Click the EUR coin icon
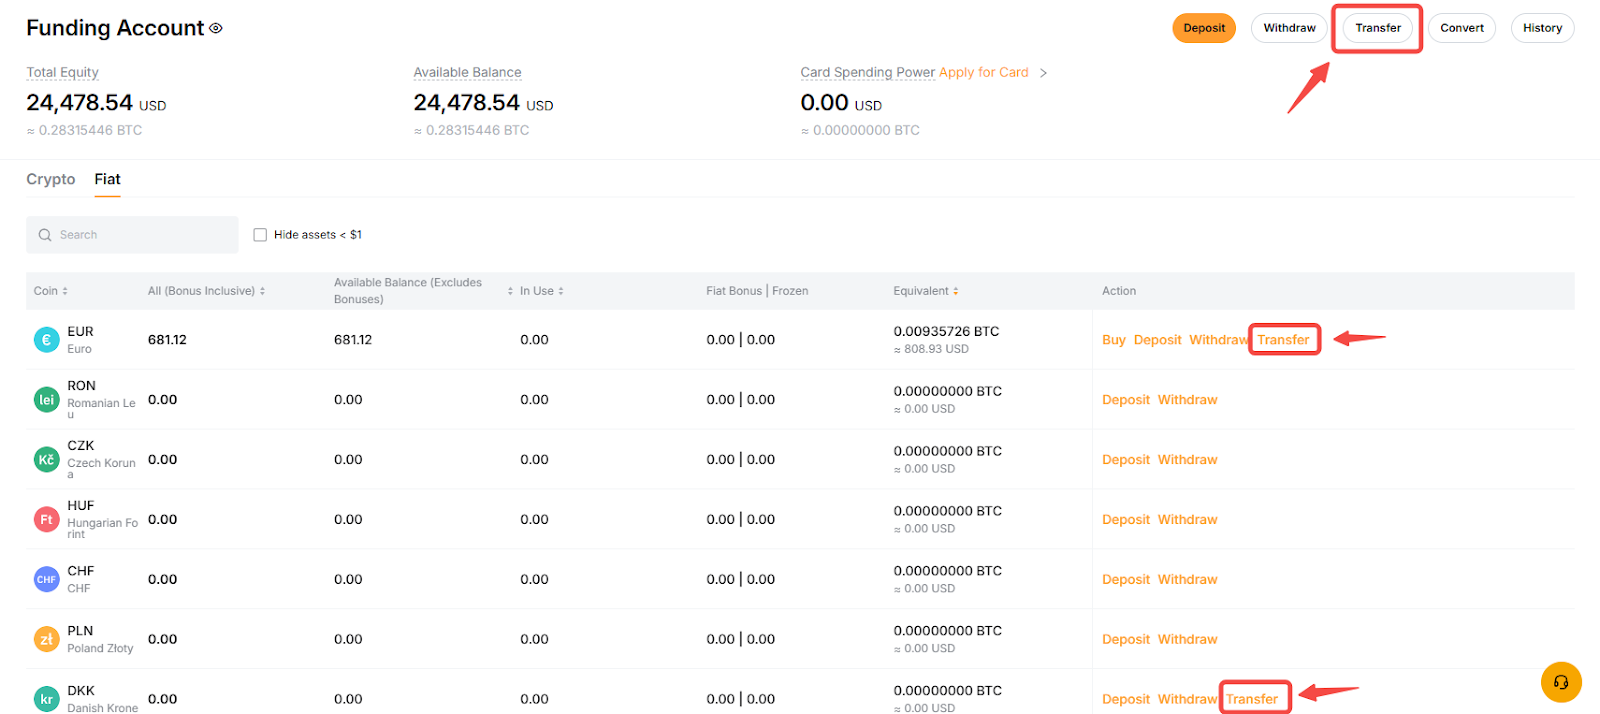1600x714 pixels. [x=47, y=340]
